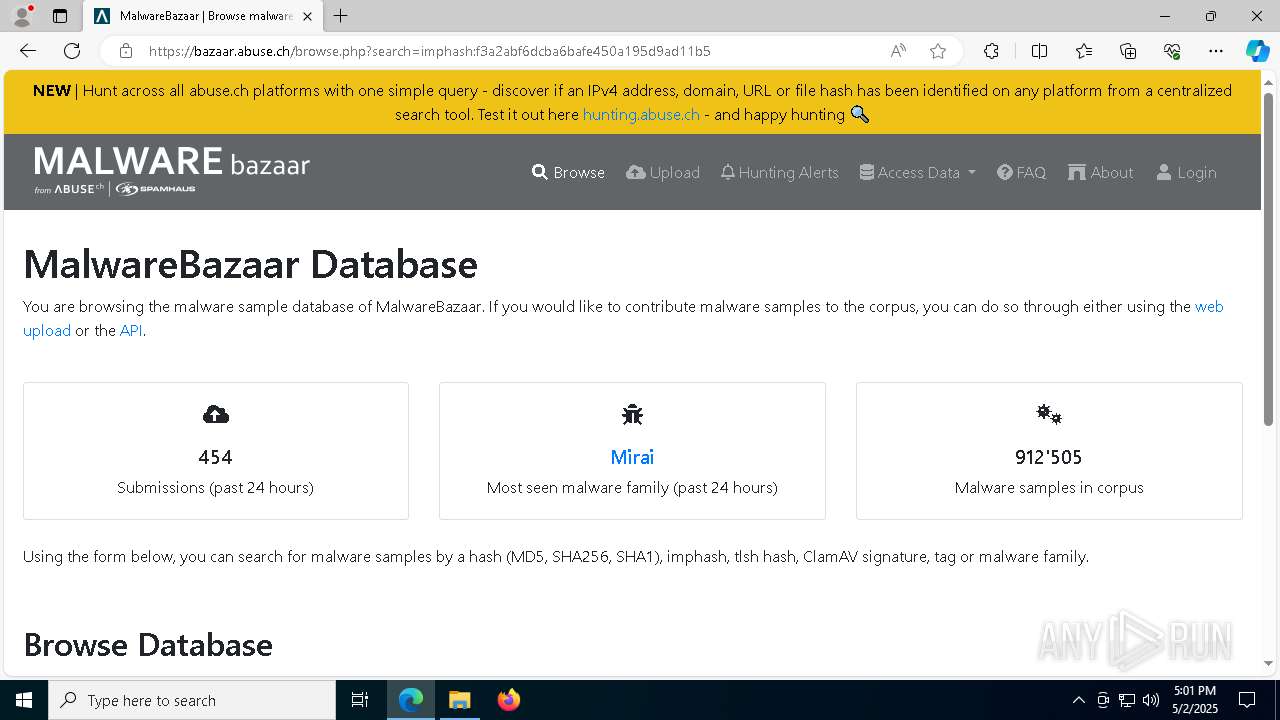1280x720 pixels.
Task: Open Hunting Alerts nav item
Action: 780,172
